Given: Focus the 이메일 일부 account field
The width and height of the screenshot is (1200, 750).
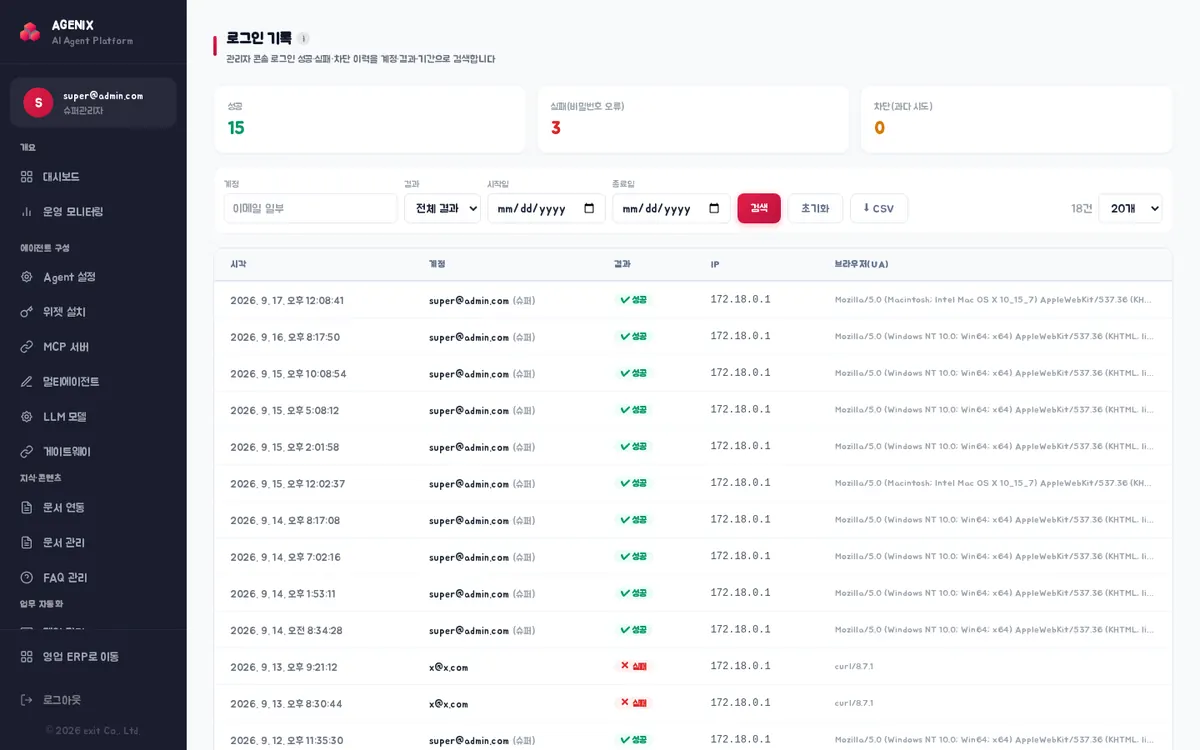Looking at the screenshot, I should [x=311, y=208].
